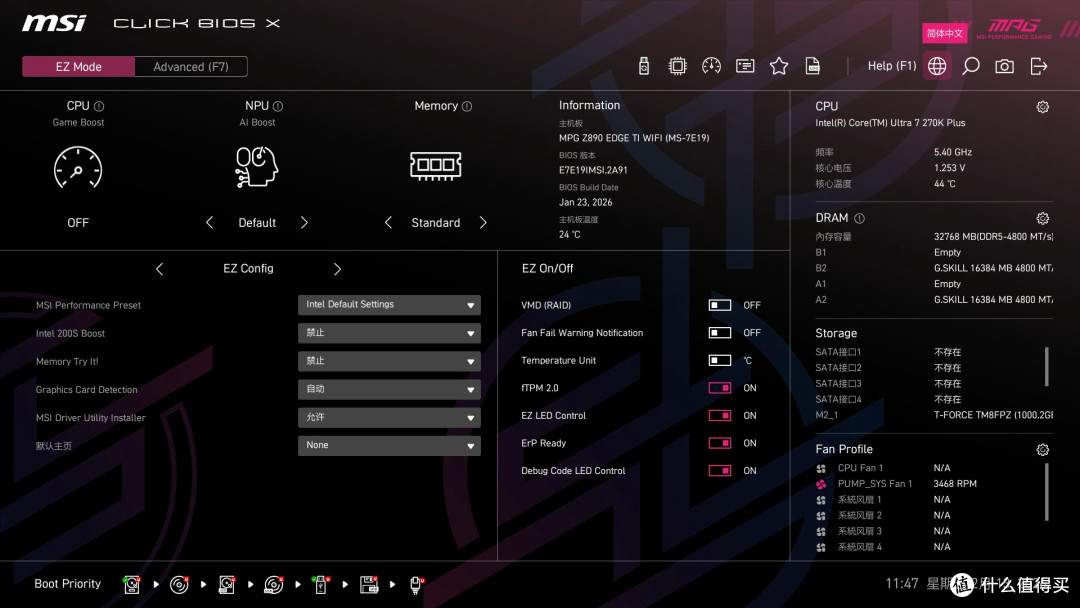Click the M2_1 T-FORCE storage entry

tap(934, 415)
